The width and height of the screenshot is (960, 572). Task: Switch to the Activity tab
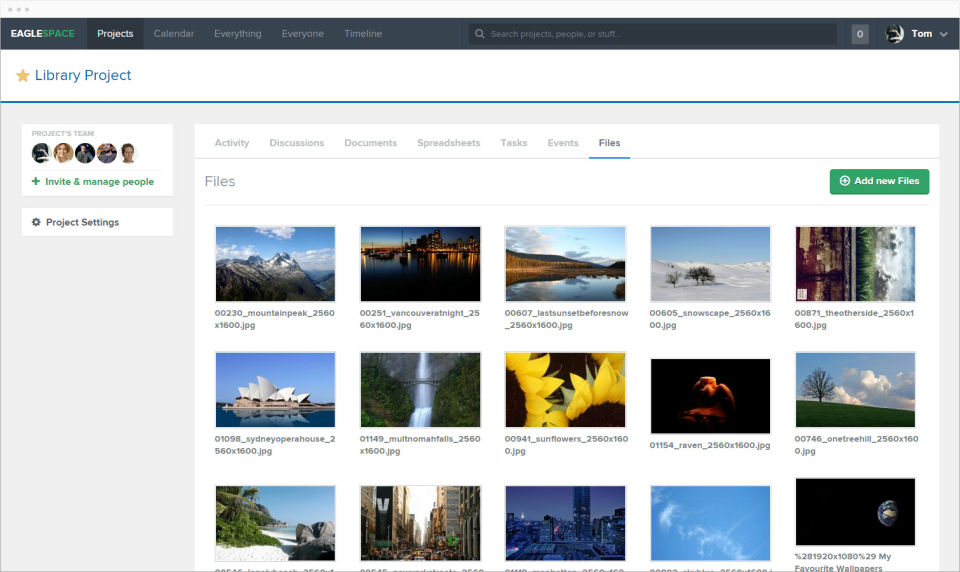click(231, 143)
